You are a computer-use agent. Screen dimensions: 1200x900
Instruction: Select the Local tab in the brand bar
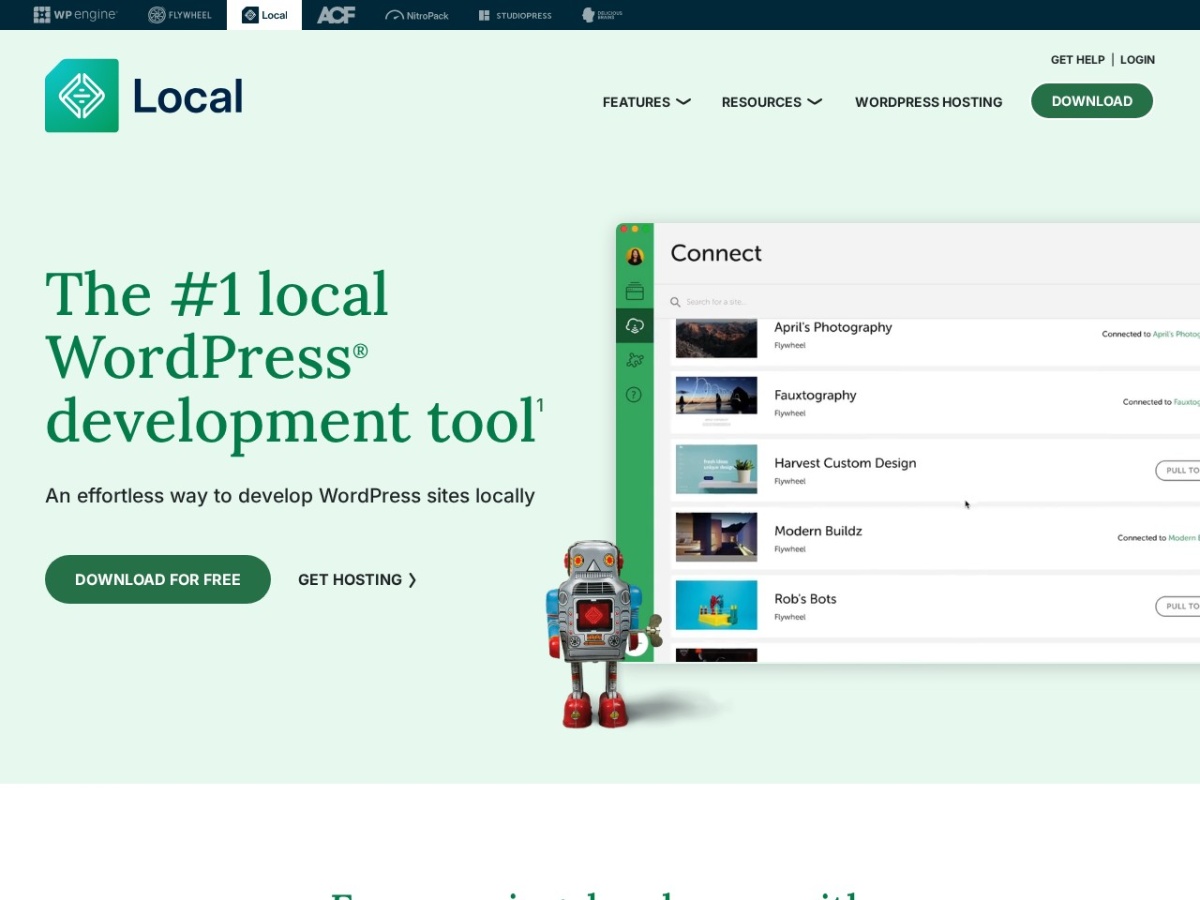tap(265, 15)
